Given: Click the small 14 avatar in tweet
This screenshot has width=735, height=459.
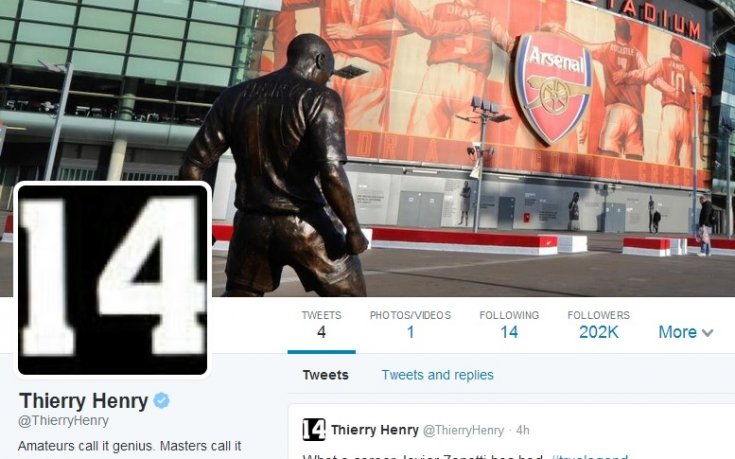Looking at the screenshot, I should click(314, 429).
